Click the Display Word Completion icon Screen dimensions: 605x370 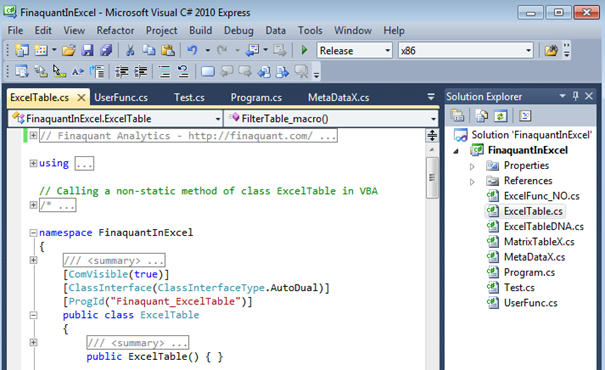point(78,71)
